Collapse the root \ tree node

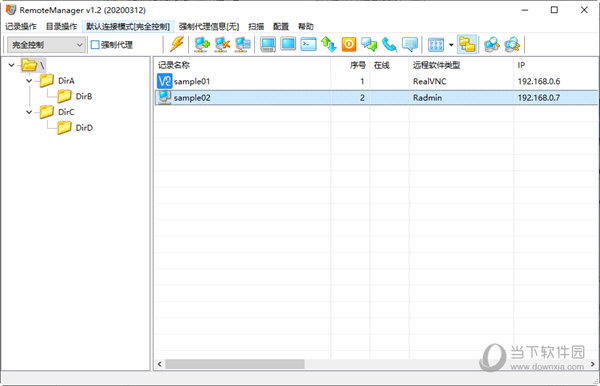click(12, 65)
